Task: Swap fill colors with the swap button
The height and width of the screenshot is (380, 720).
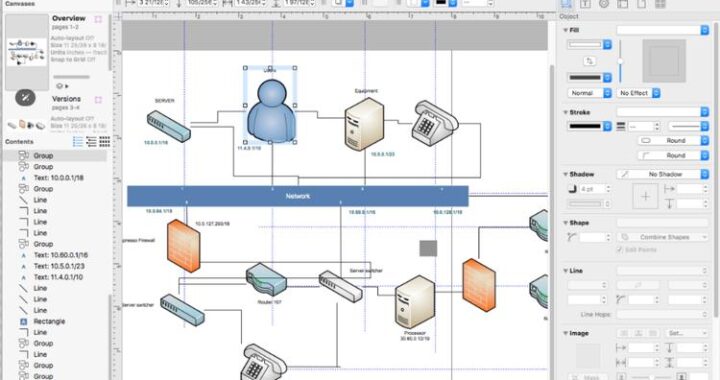Action: coord(590,61)
